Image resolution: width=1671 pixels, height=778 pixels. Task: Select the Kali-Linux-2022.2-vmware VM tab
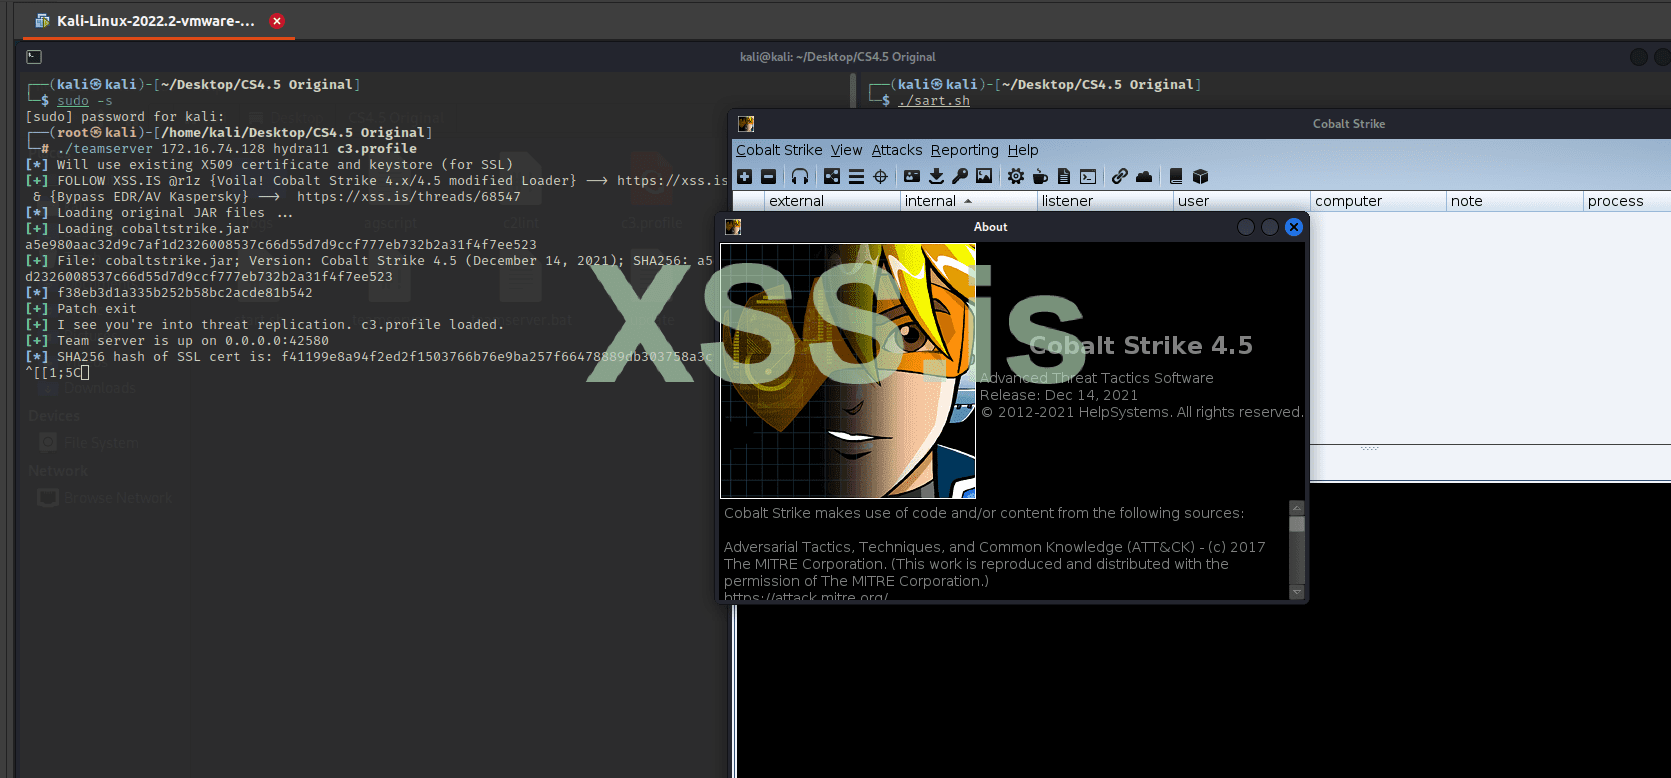click(x=155, y=21)
